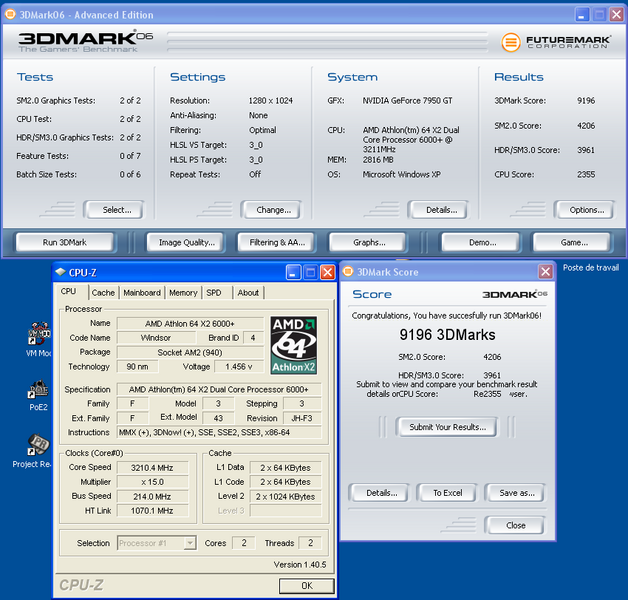
Task: Open Filtering & AA... tool
Action: click(276, 242)
